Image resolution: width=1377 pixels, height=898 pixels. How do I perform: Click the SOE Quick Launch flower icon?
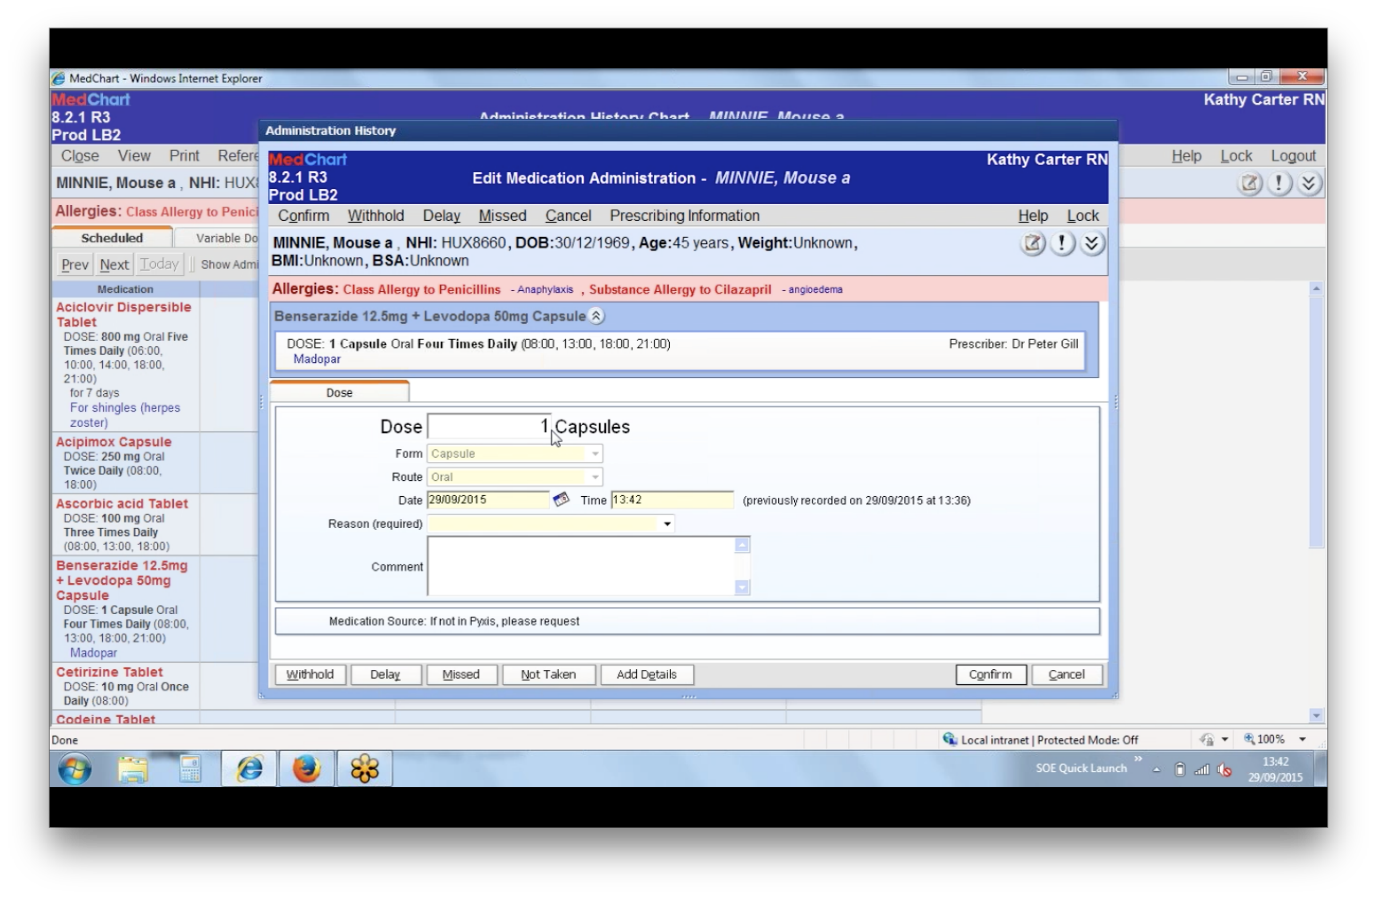(x=364, y=769)
